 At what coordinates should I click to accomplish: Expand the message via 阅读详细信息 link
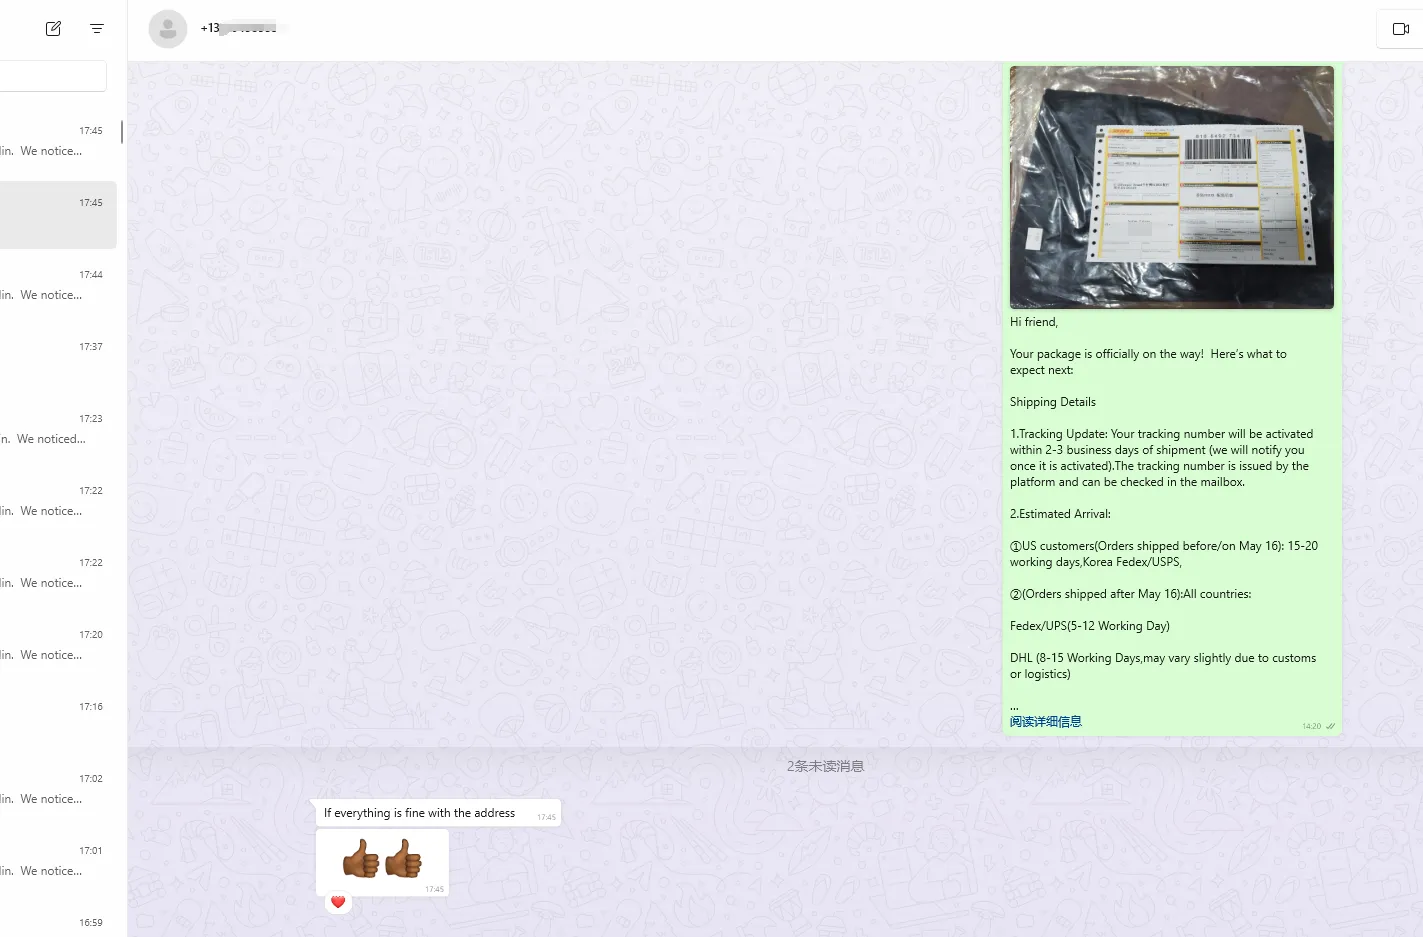1045,722
